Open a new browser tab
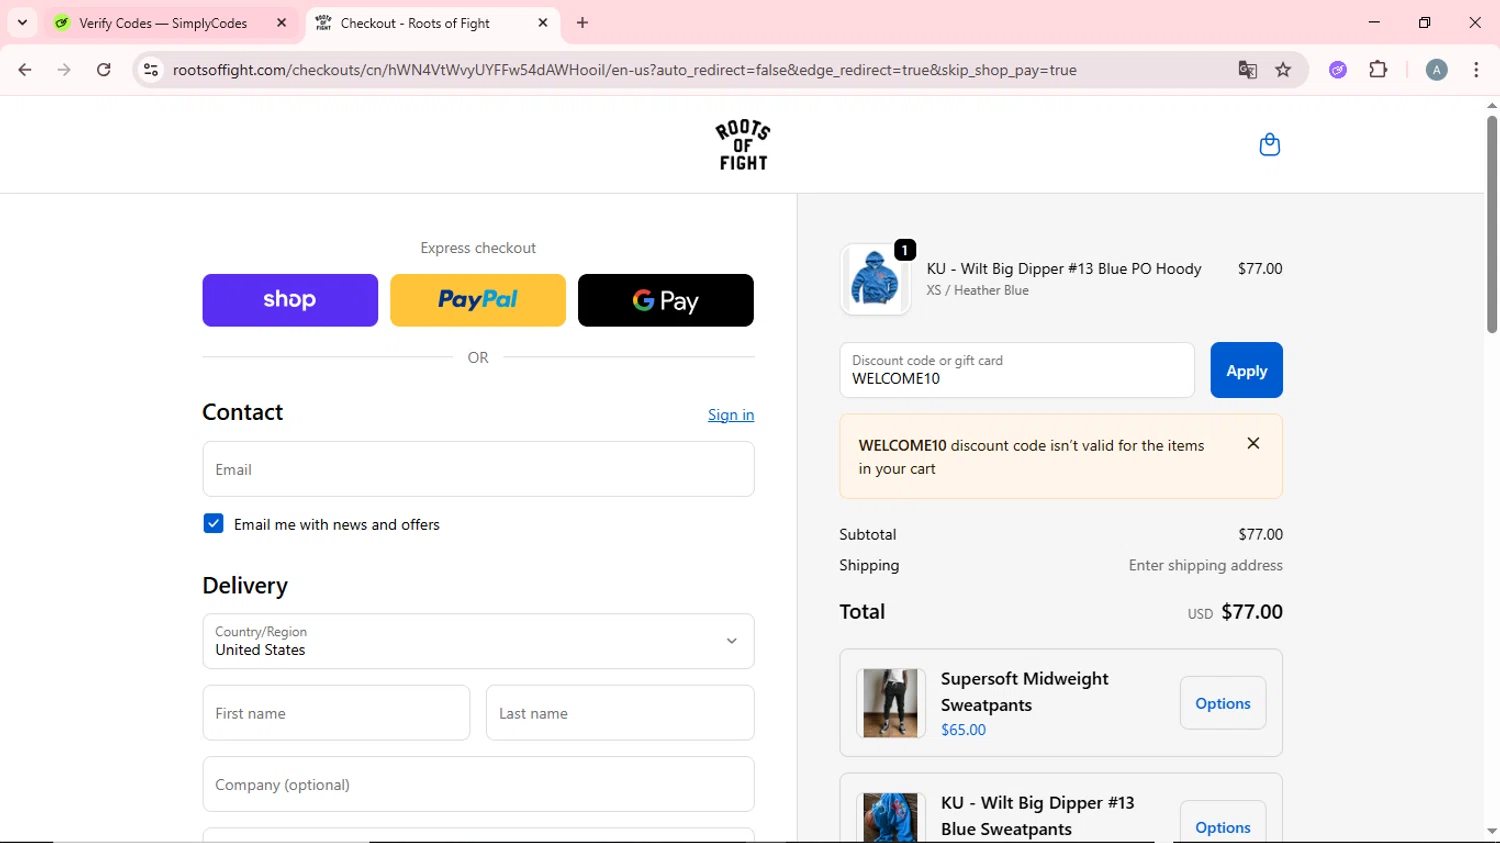This screenshot has width=1500, height=843. (582, 23)
